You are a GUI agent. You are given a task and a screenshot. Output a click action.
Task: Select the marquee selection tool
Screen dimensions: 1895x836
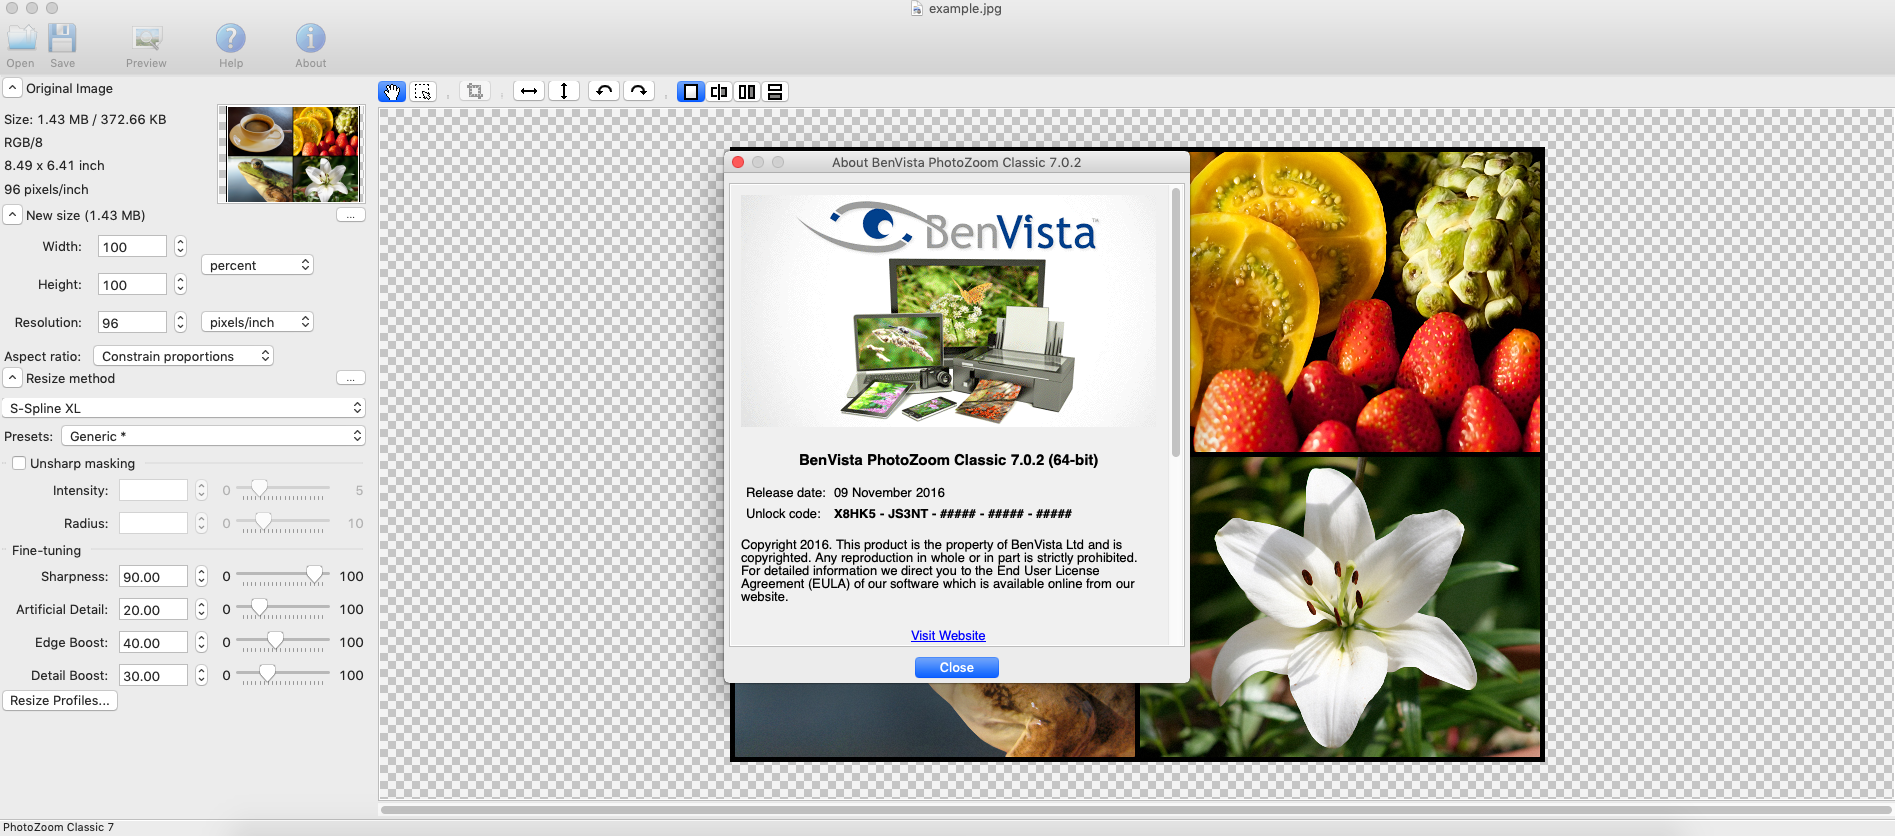point(423,91)
